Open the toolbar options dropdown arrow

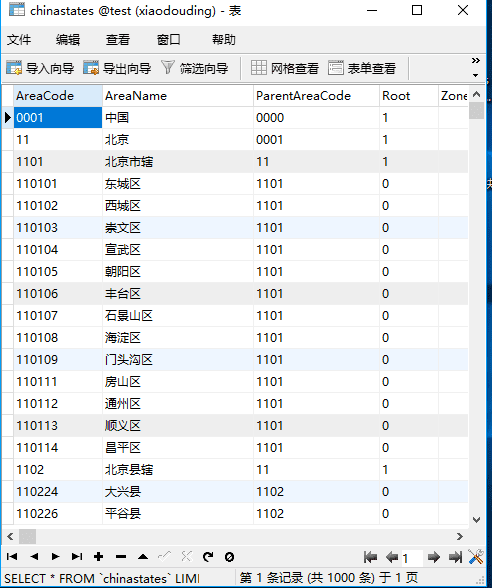[476, 75]
